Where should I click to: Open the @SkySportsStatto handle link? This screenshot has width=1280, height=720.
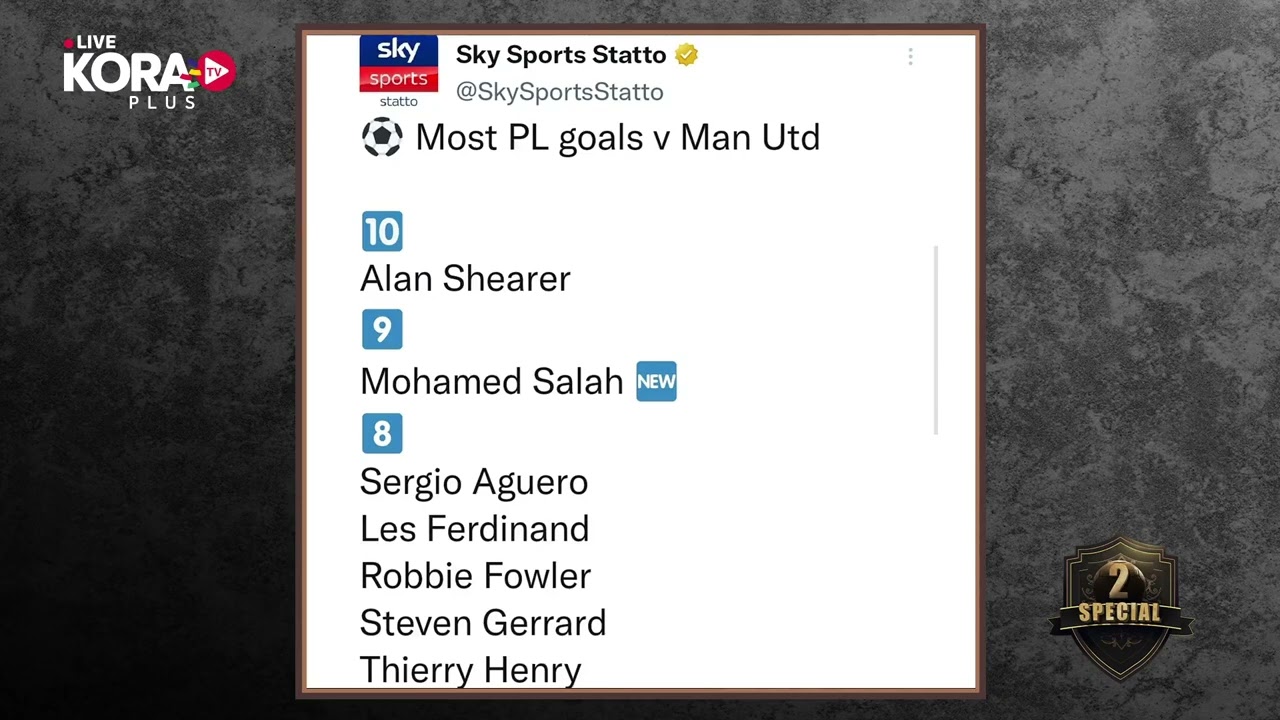click(559, 92)
